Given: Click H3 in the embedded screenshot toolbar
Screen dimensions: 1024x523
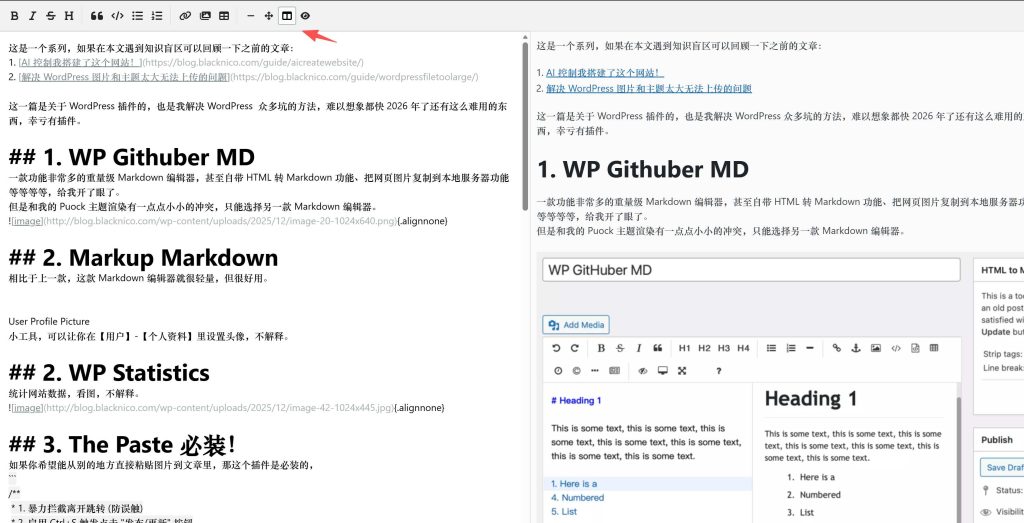Looking at the screenshot, I should [724, 348].
